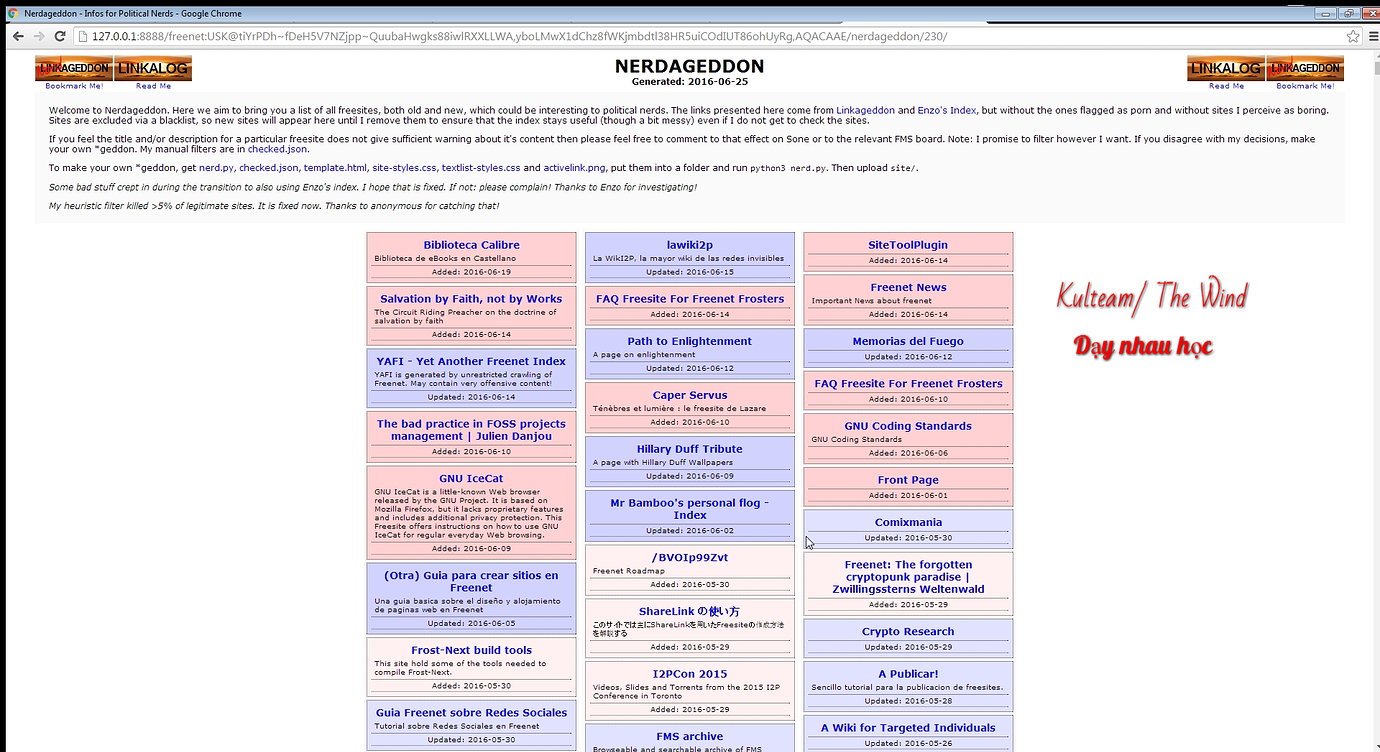The width and height of the screenshot is (1380, 752).
Task: Open the site-styles.css link
Action: (403, 168)
